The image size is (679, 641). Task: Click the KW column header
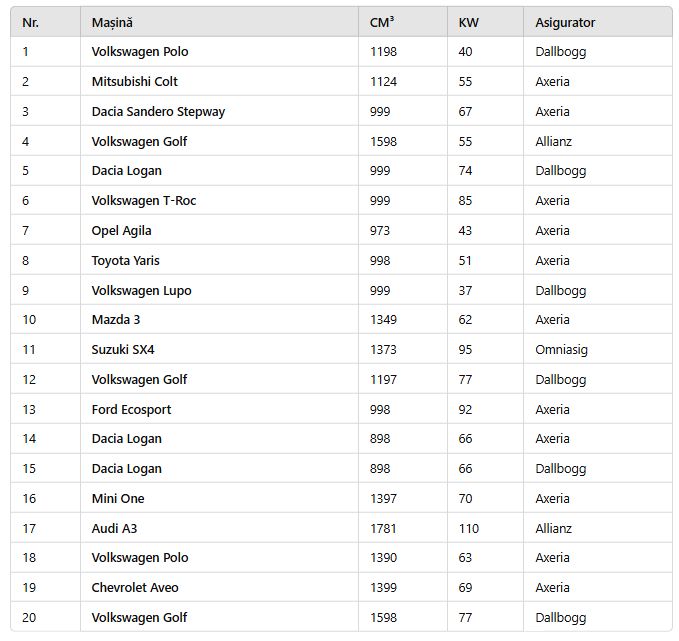click(468, 22)
